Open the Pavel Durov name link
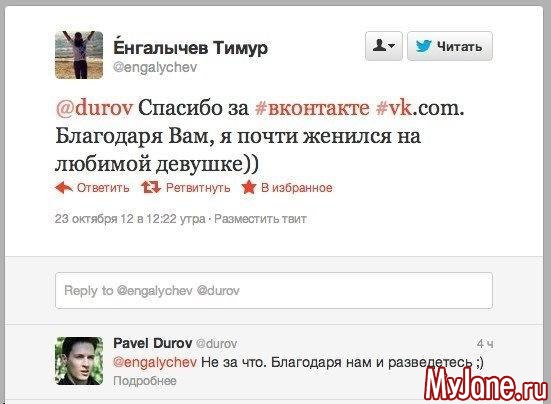 (153, 343)
